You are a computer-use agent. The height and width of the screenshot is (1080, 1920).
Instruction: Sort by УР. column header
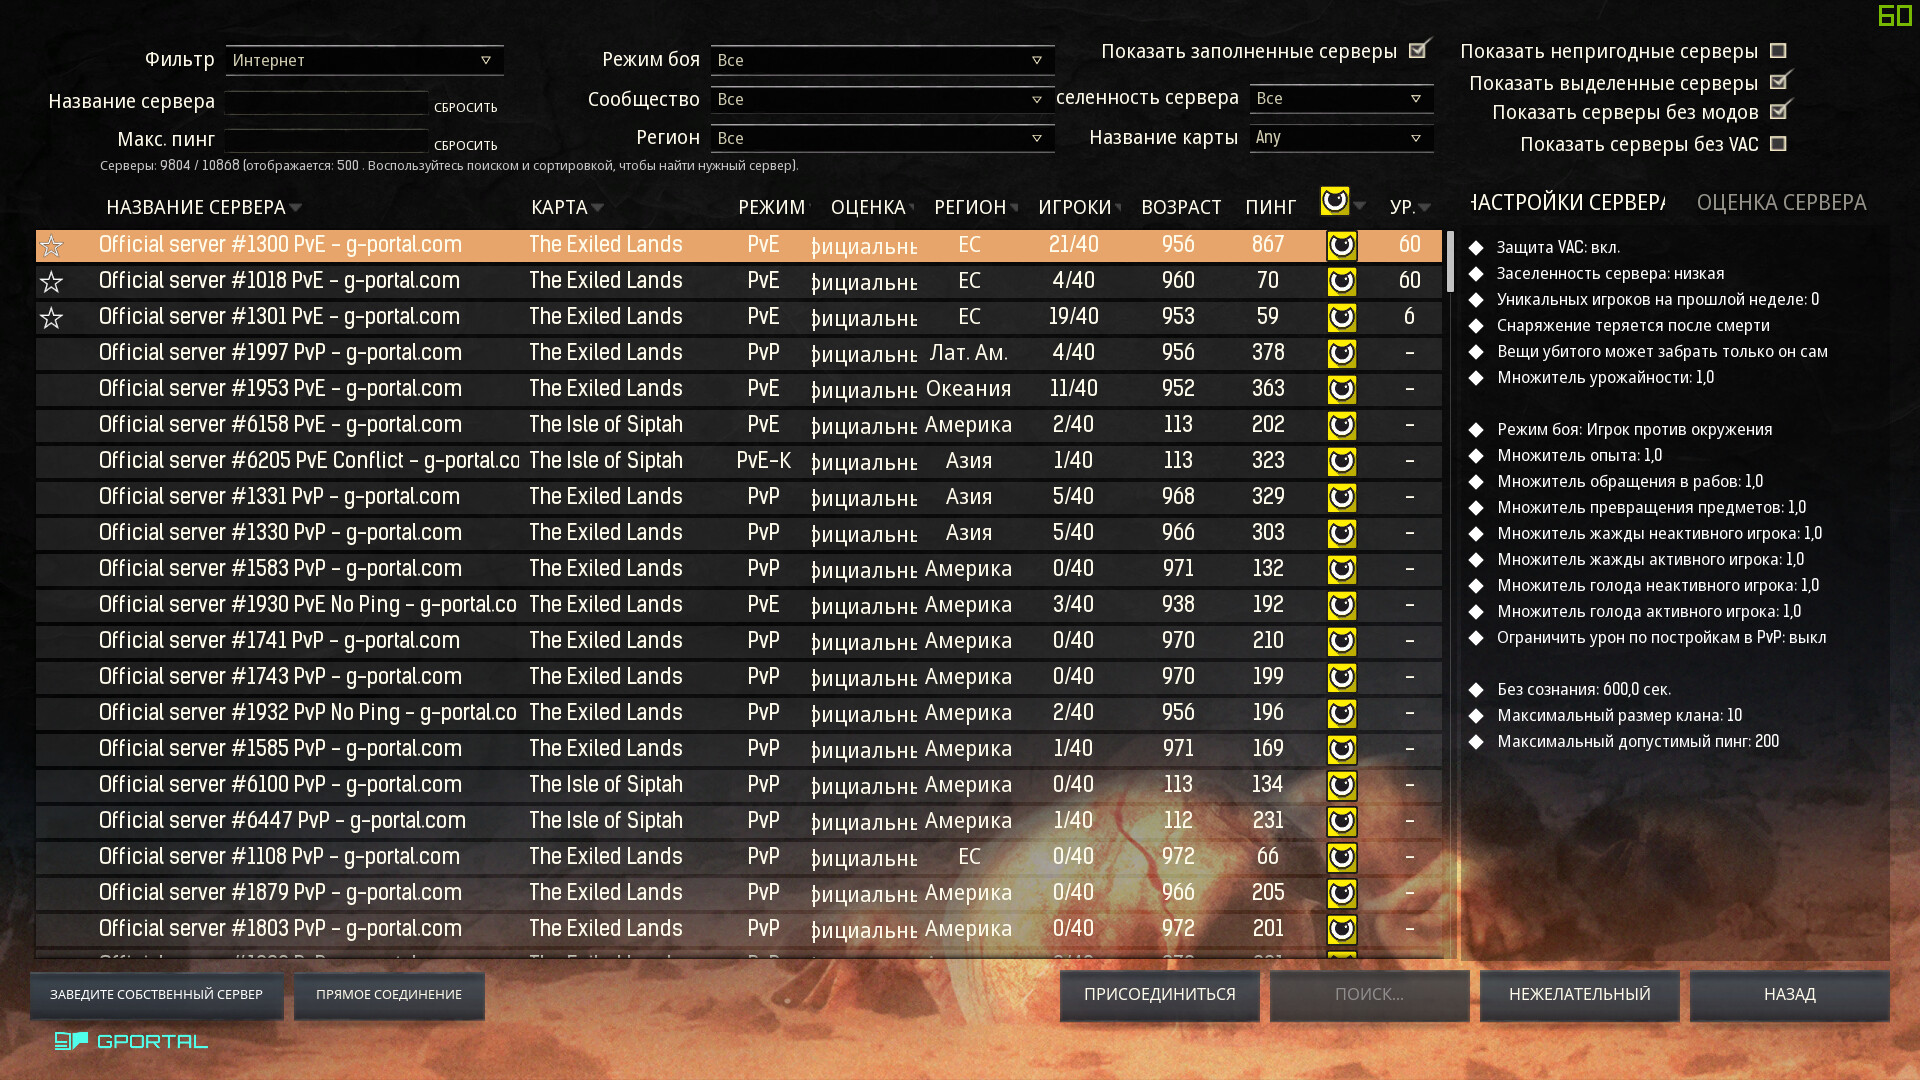(x=1410, y=207)
